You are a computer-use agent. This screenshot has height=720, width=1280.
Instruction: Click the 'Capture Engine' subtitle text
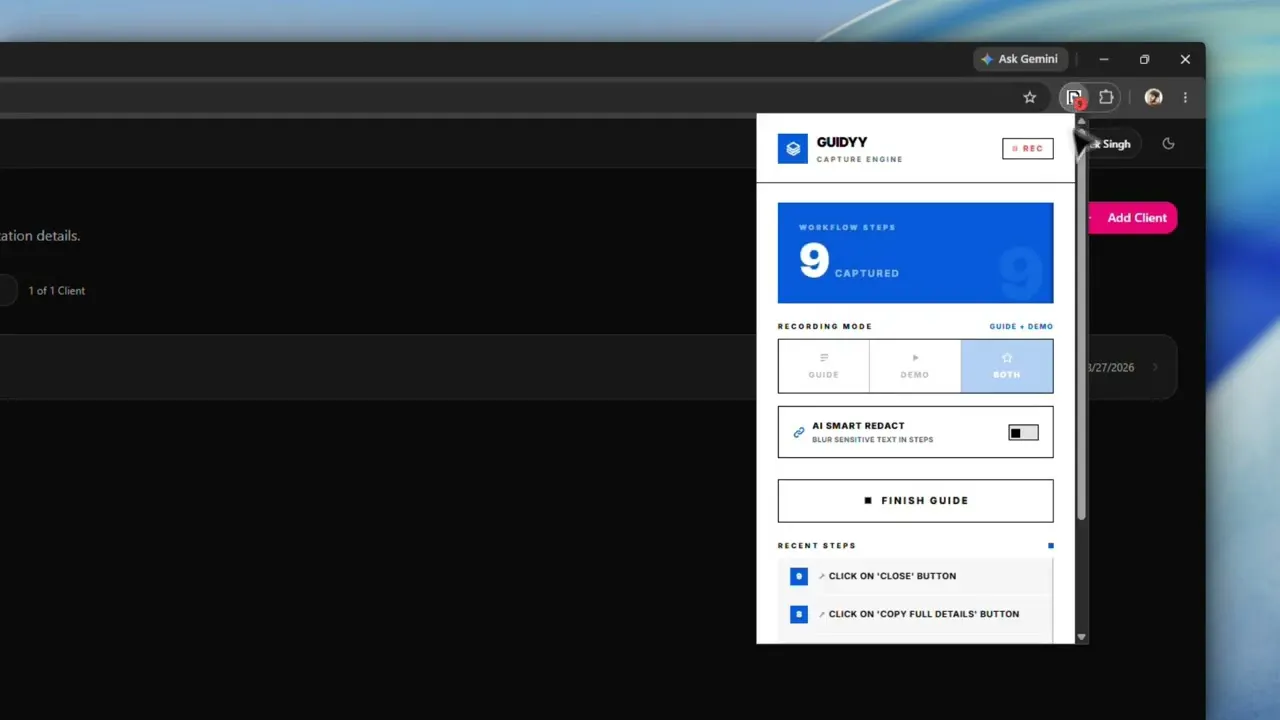click(x=859, y=159)
